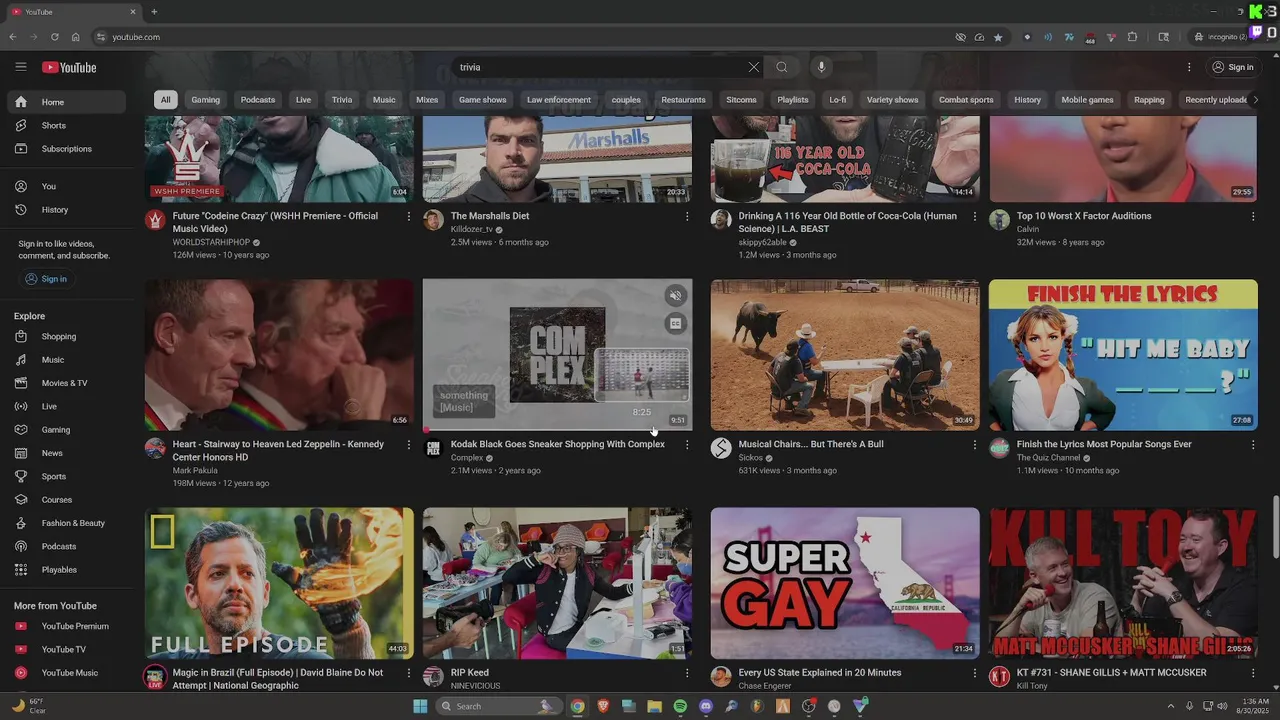Open Playables under Explore
This screenshot has height=720, width=1280.
(x=66, y=570)
